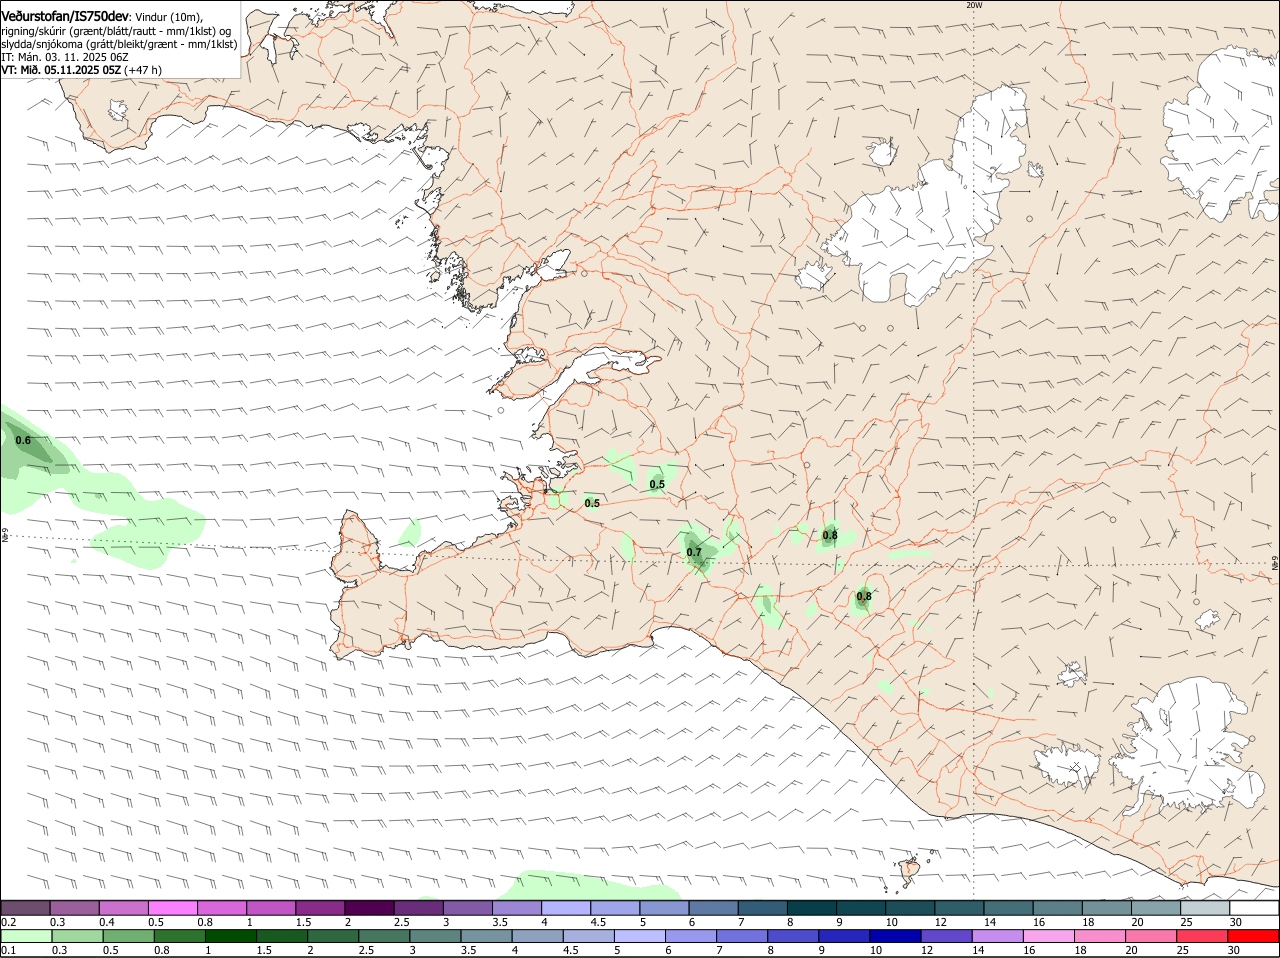Click the 0.5 value just east of Reykjavík

coord(592,503)
